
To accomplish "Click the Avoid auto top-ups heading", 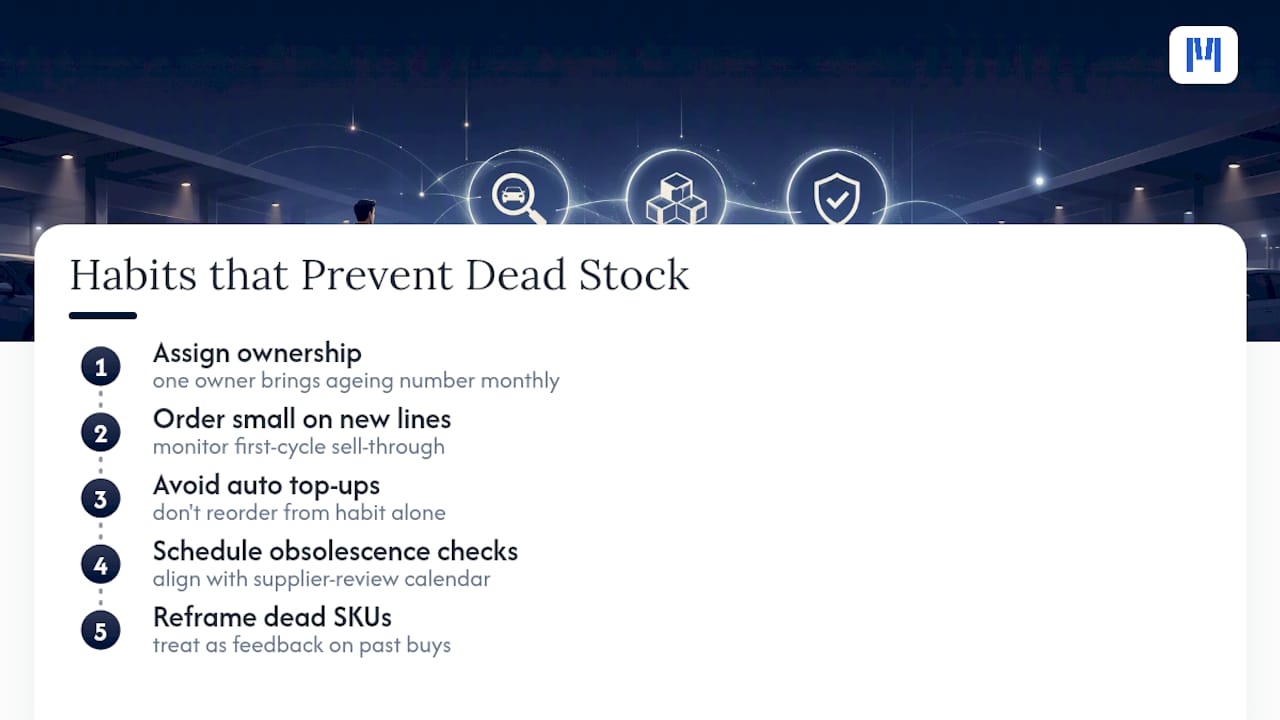I will (x=266, y=486).
